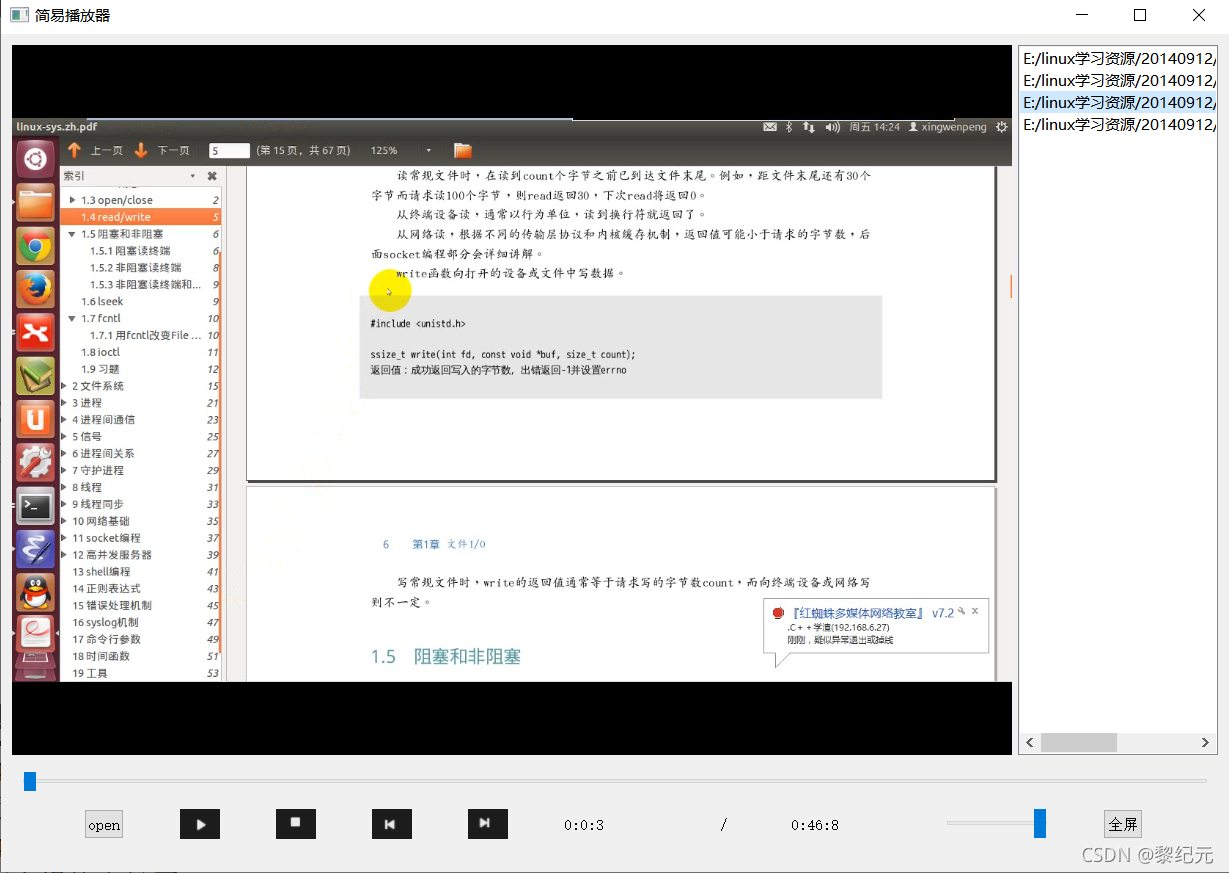The image size is (1229, 873).
Task: Skip to the next video in playlist
Action: coord(488,824)
